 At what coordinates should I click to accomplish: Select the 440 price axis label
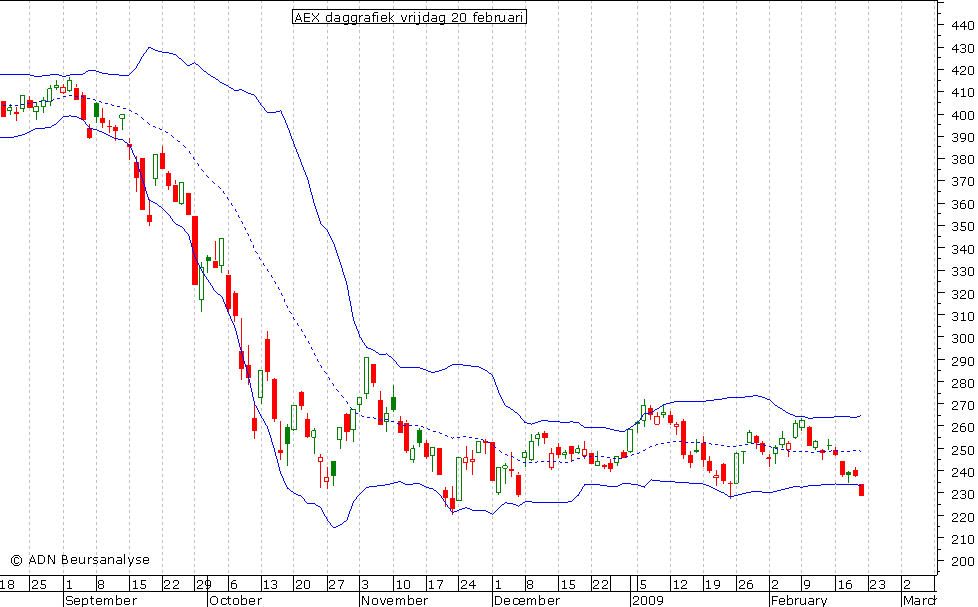tap(963, 26)
